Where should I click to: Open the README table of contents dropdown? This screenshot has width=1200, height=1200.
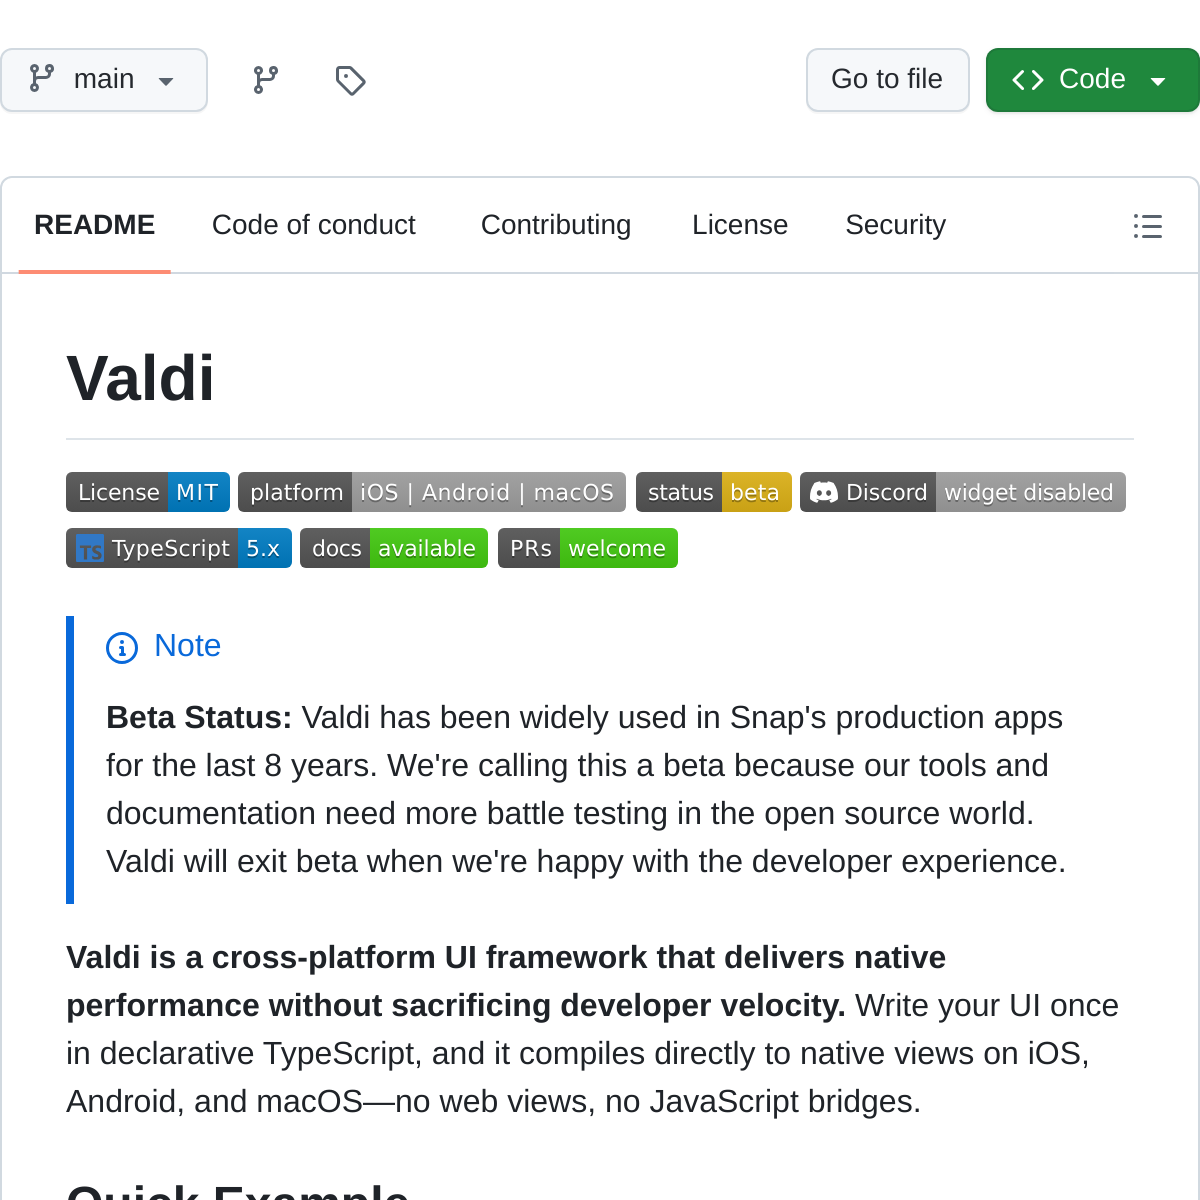1147,226
